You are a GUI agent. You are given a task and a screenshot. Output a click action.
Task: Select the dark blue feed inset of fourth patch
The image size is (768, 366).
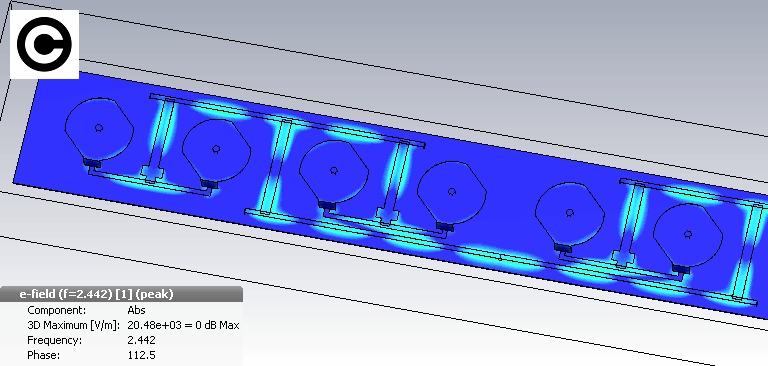(x=444, y=226)
